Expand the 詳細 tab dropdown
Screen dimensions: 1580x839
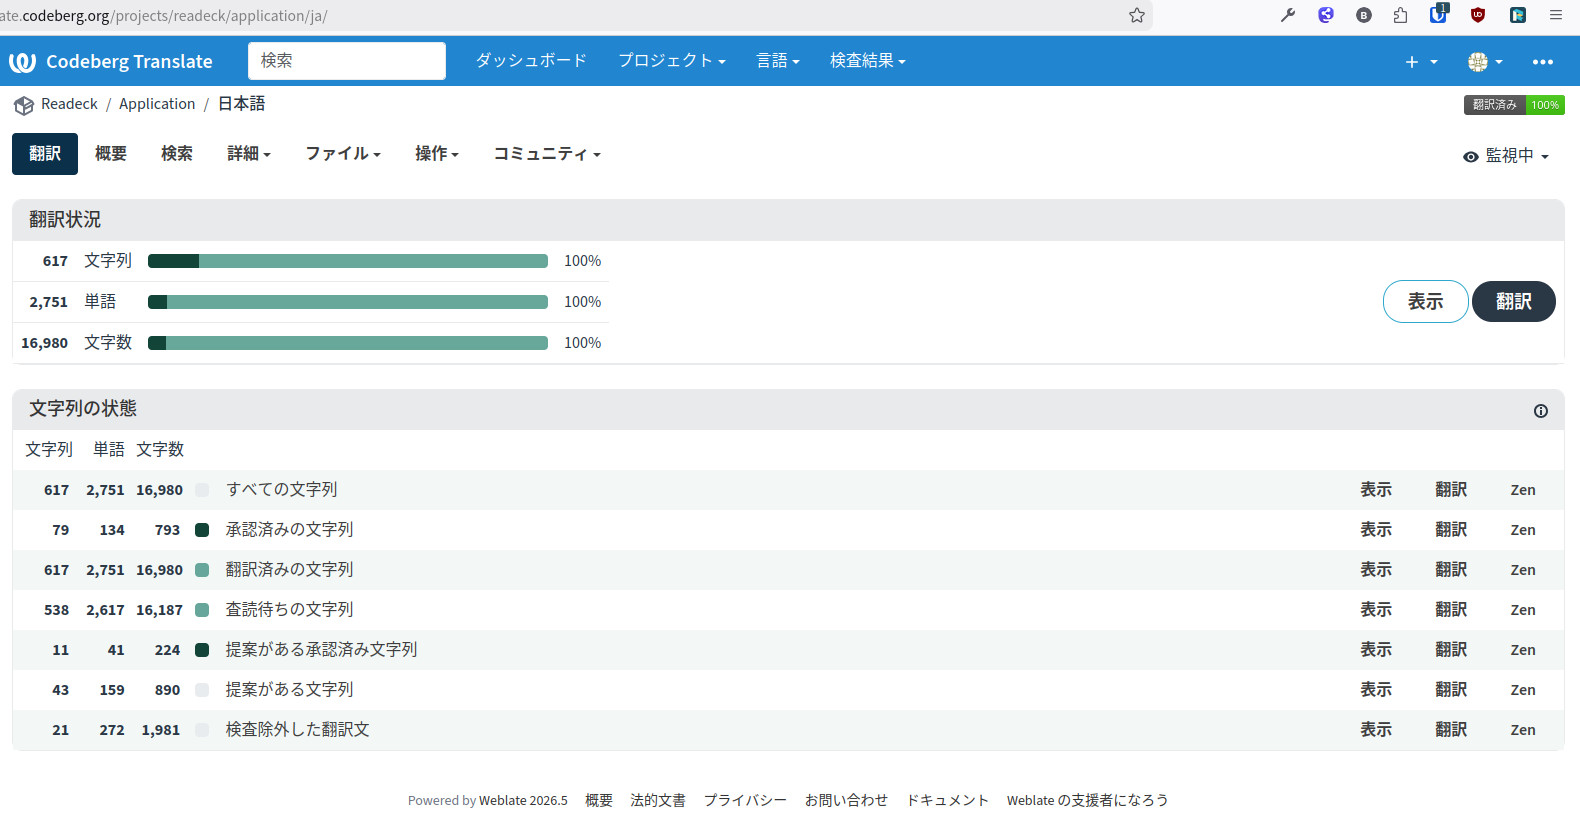click(x=249, y=154)
